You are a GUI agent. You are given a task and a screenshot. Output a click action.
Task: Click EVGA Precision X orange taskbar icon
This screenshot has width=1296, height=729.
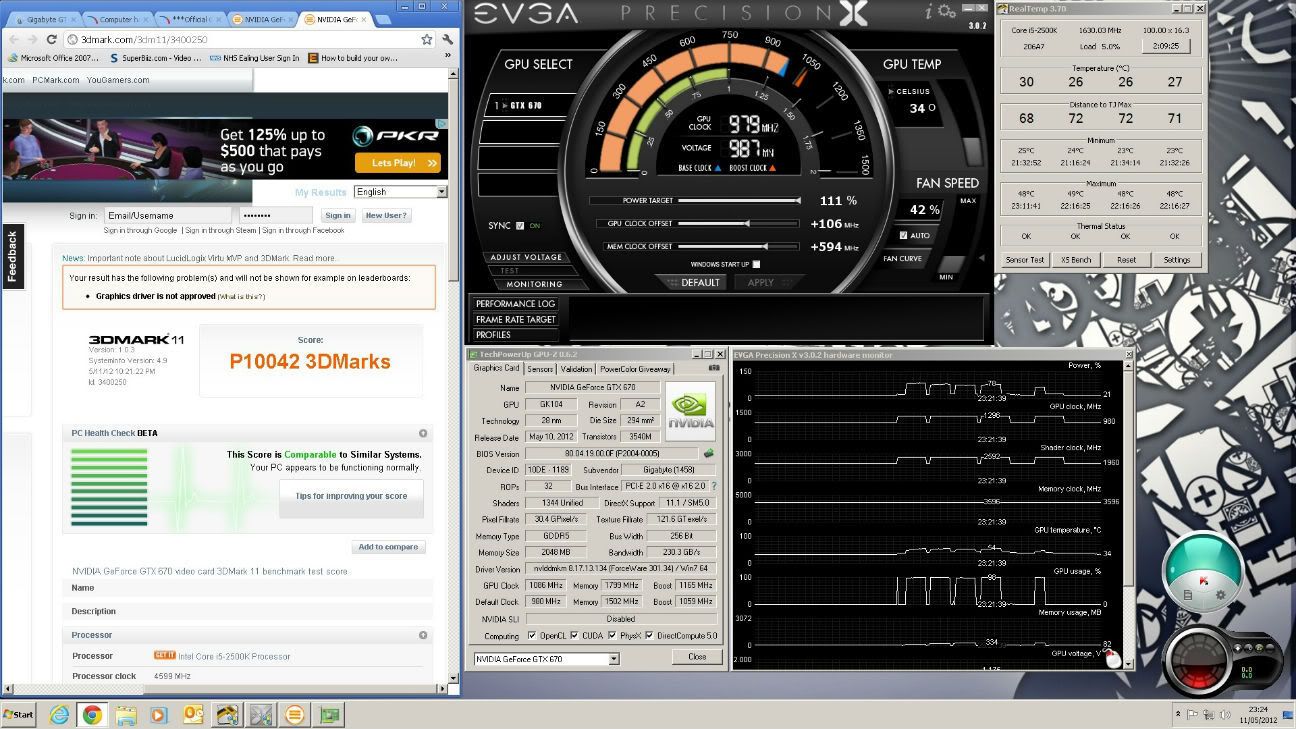coord(294,715)
